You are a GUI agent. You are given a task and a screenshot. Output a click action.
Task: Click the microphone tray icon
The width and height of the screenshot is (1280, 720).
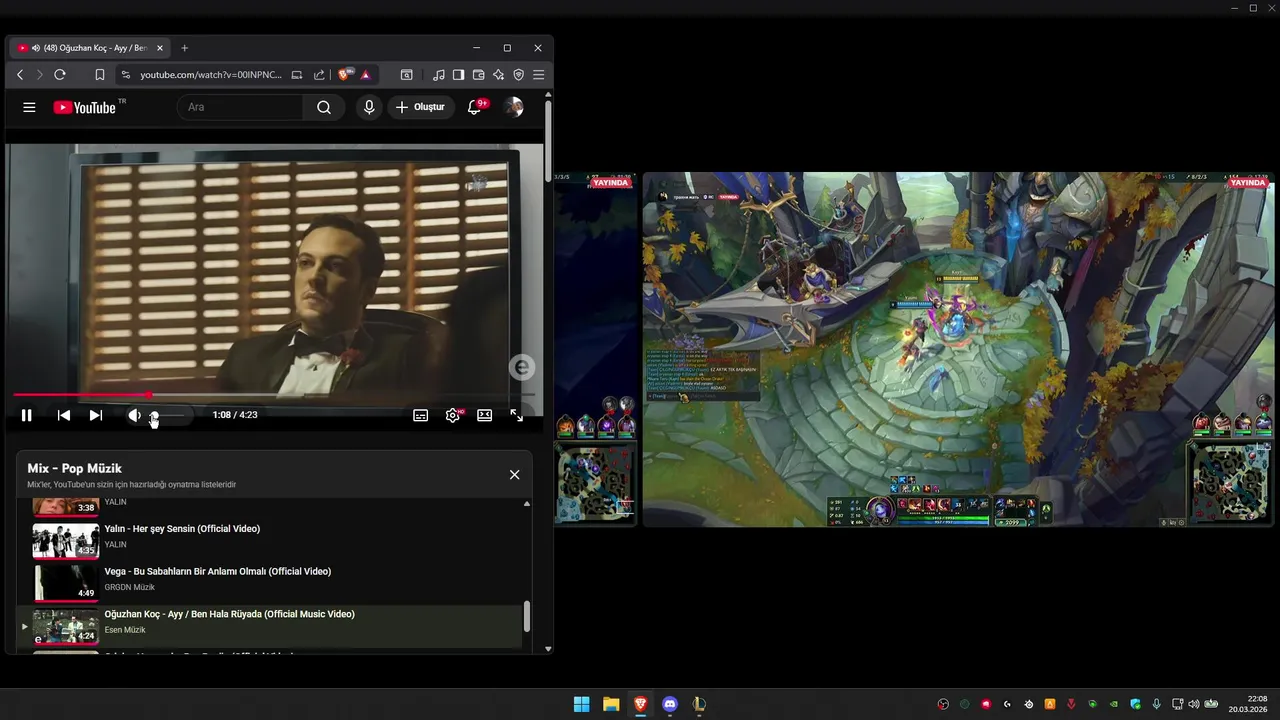1156,704
